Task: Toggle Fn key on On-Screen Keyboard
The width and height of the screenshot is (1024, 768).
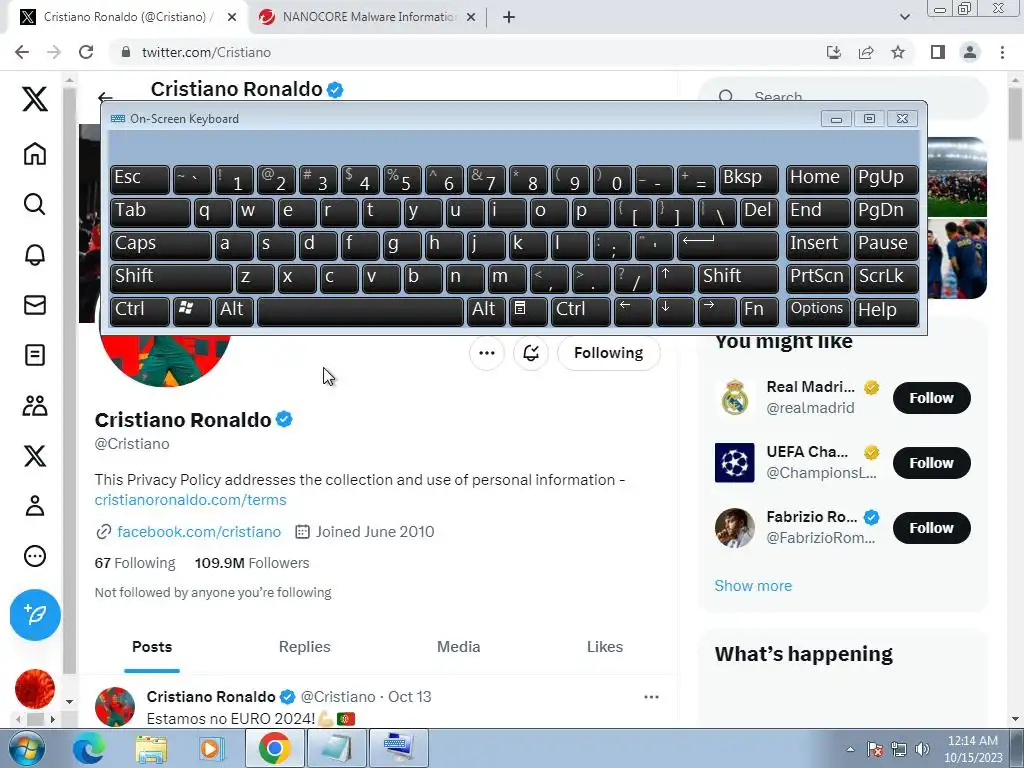Action: pos(759,311)
